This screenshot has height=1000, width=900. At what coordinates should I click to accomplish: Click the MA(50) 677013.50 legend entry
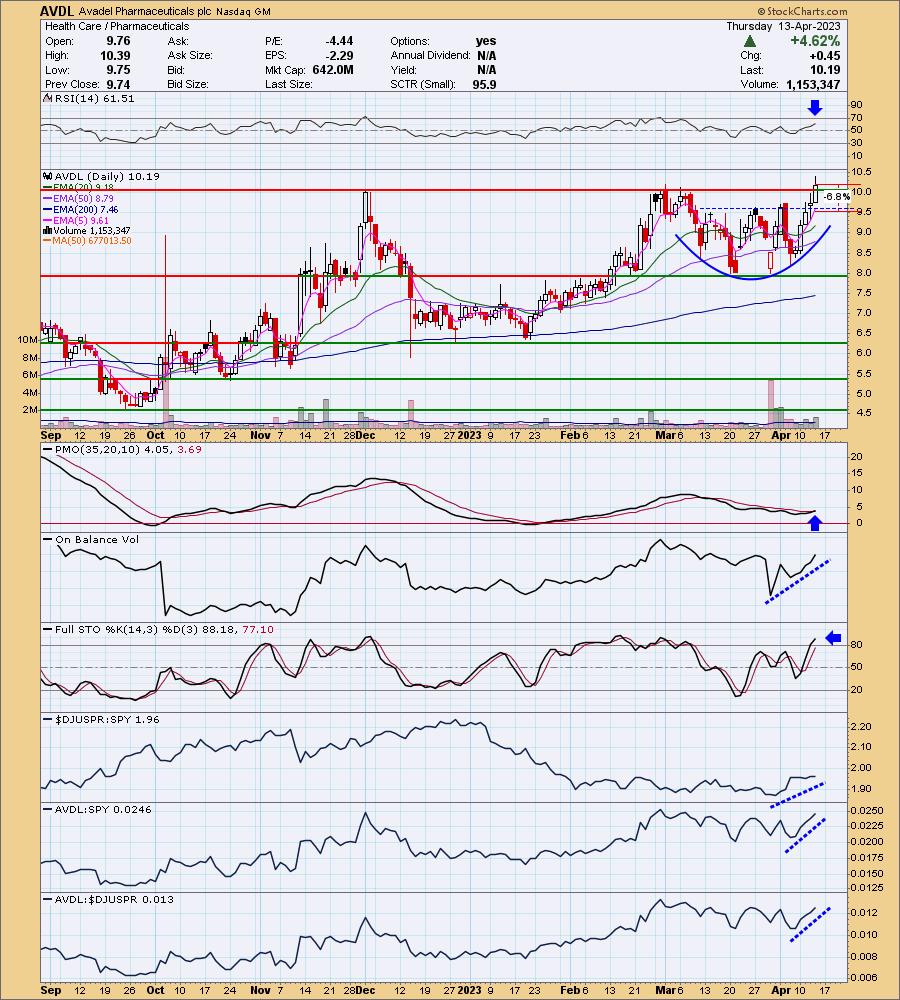87,240
